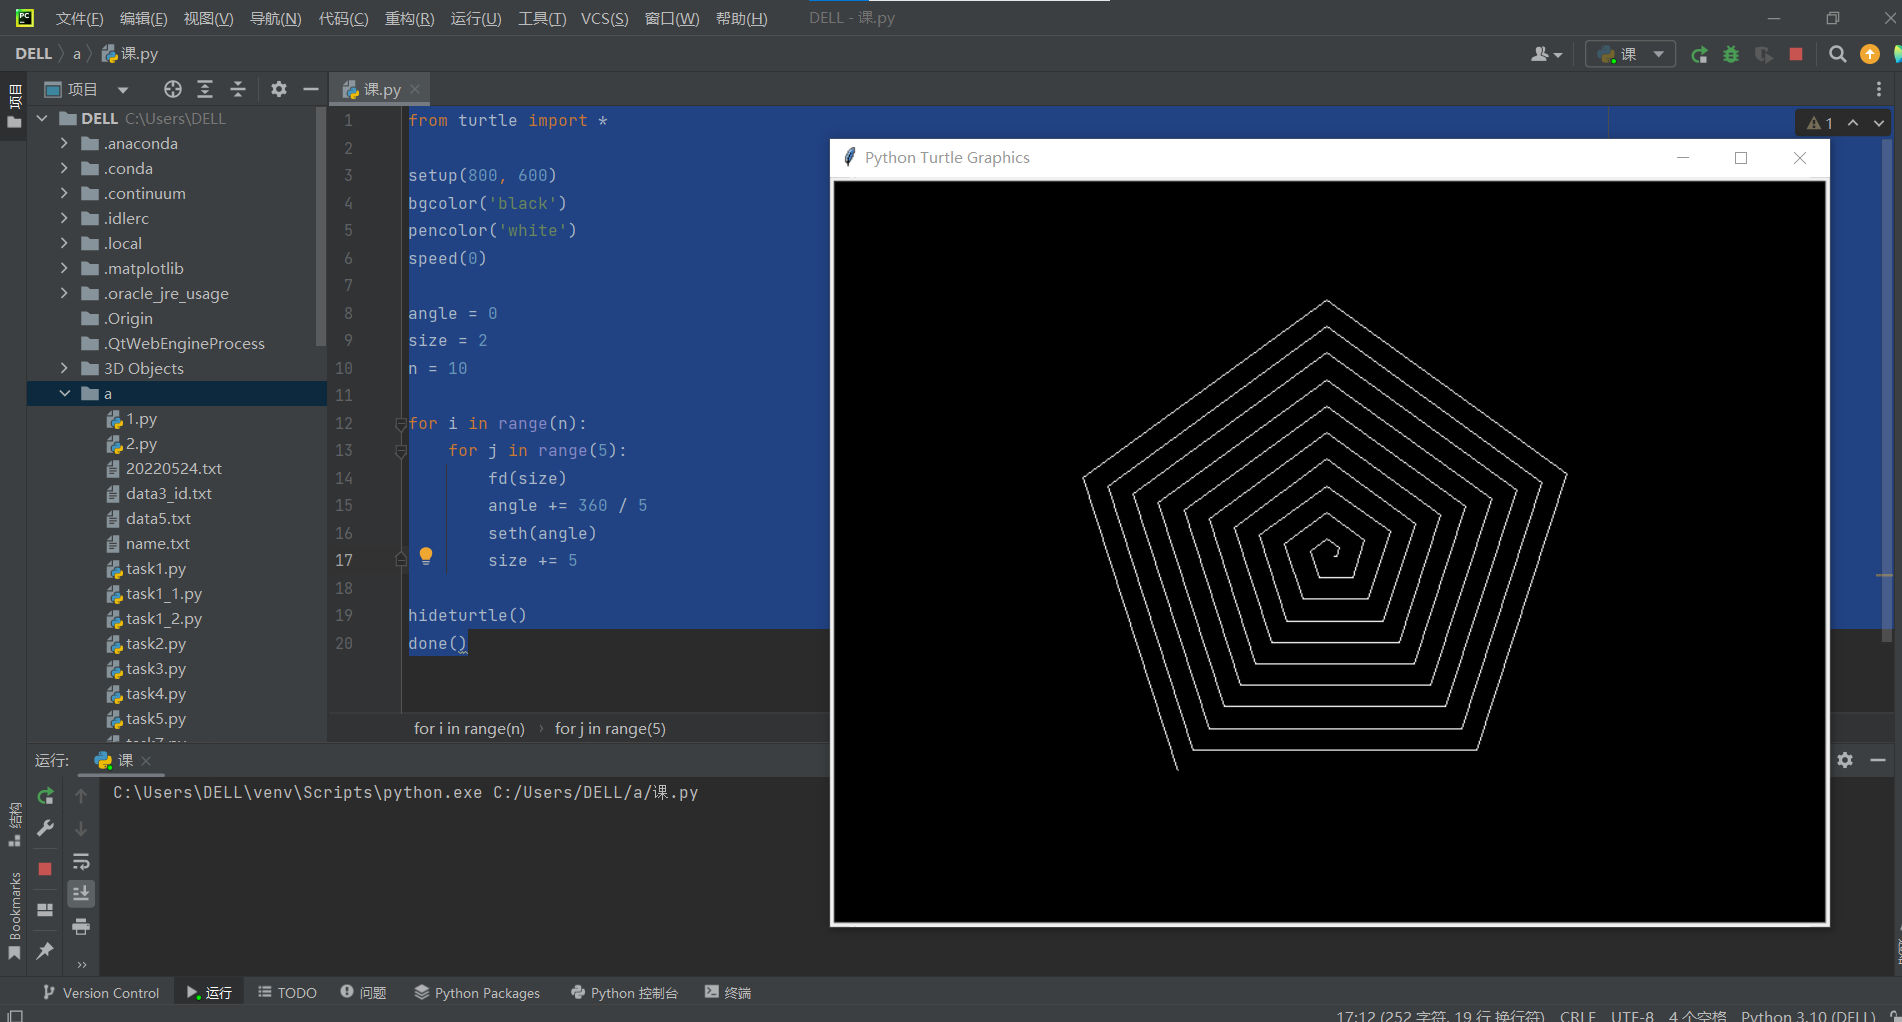Collapse the 'a' folder

(x=65, y=393)
